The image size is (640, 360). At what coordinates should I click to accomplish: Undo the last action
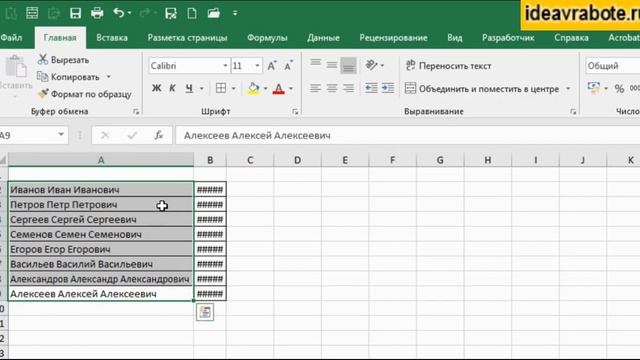tap(119, 13)
